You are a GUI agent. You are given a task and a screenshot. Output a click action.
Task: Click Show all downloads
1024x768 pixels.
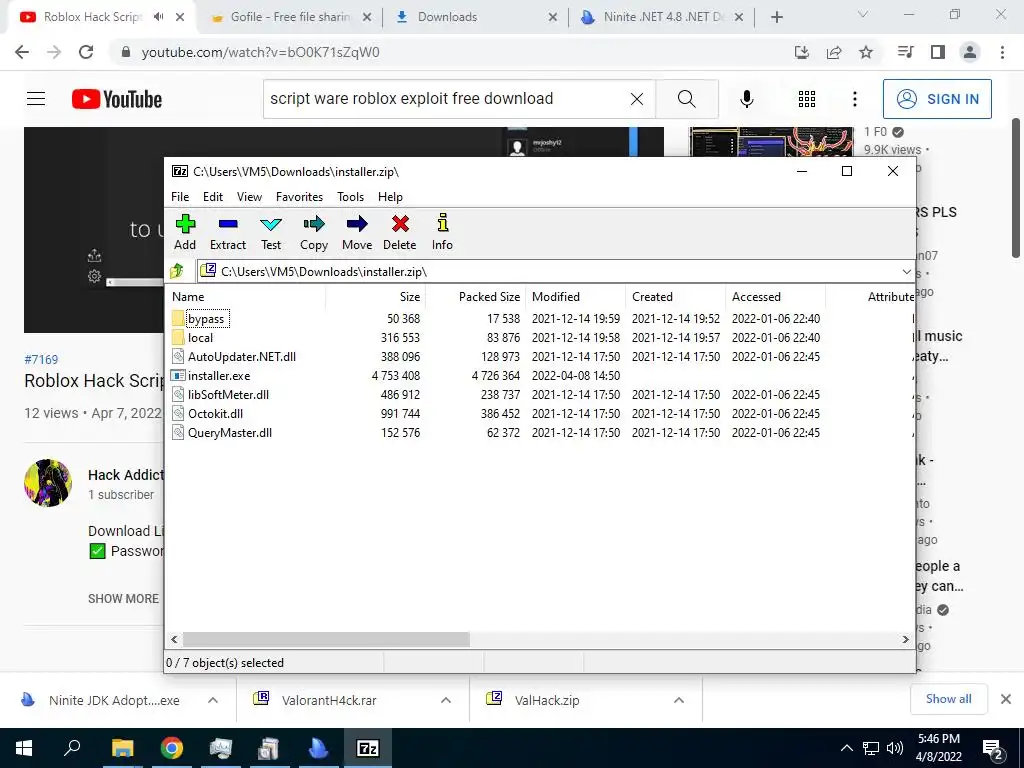948,699
